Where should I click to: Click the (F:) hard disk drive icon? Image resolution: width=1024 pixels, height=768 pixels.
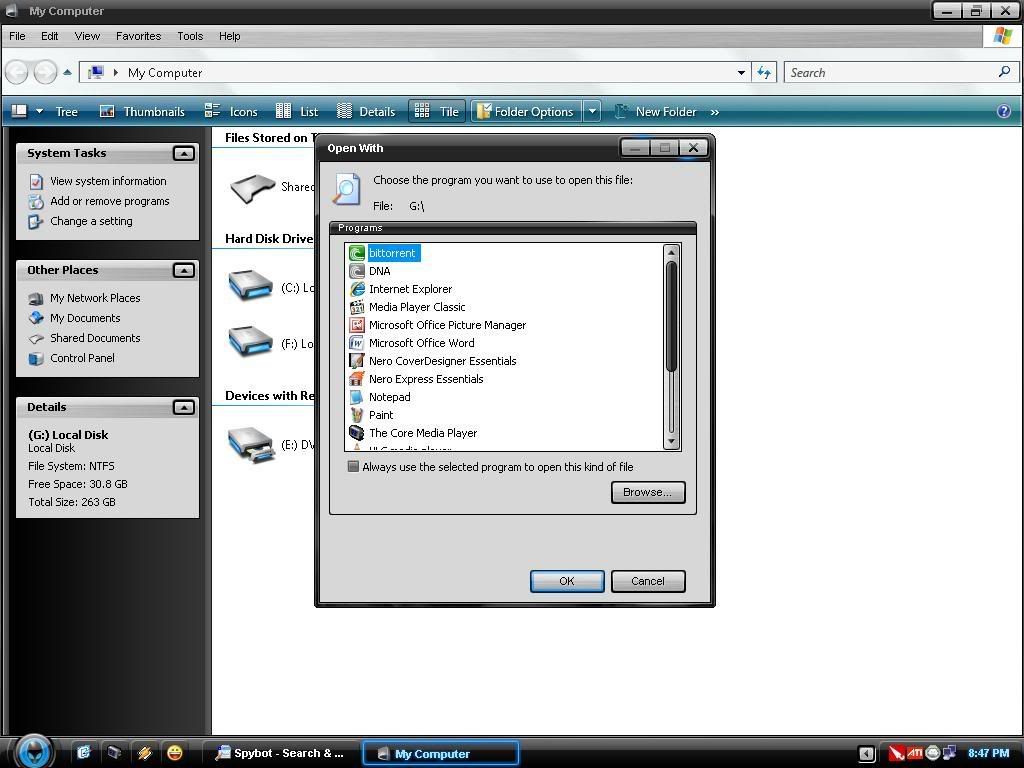[251, 342]
